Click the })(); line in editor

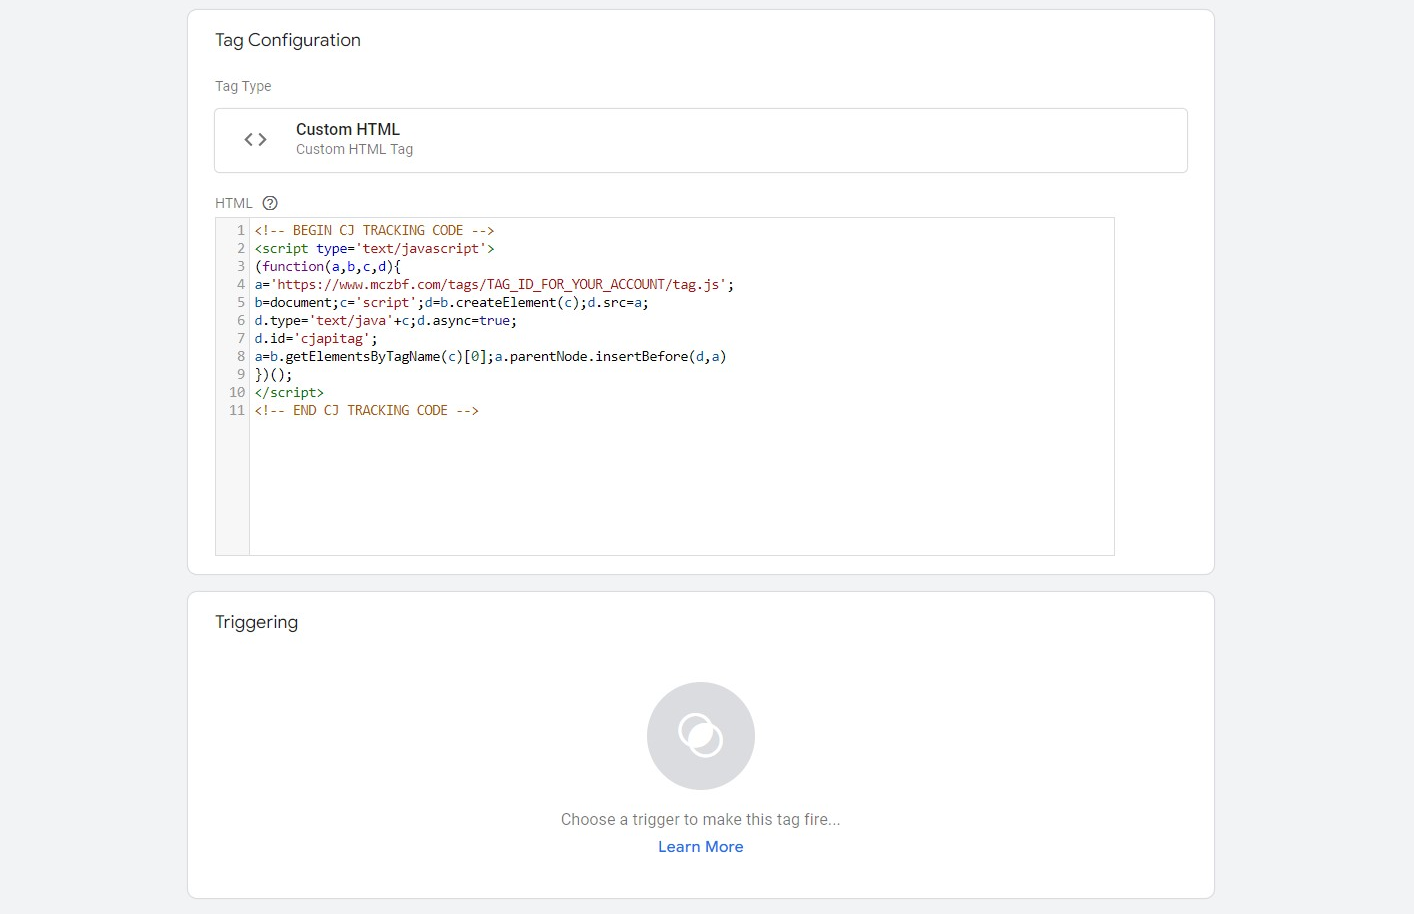coord(274,375)
